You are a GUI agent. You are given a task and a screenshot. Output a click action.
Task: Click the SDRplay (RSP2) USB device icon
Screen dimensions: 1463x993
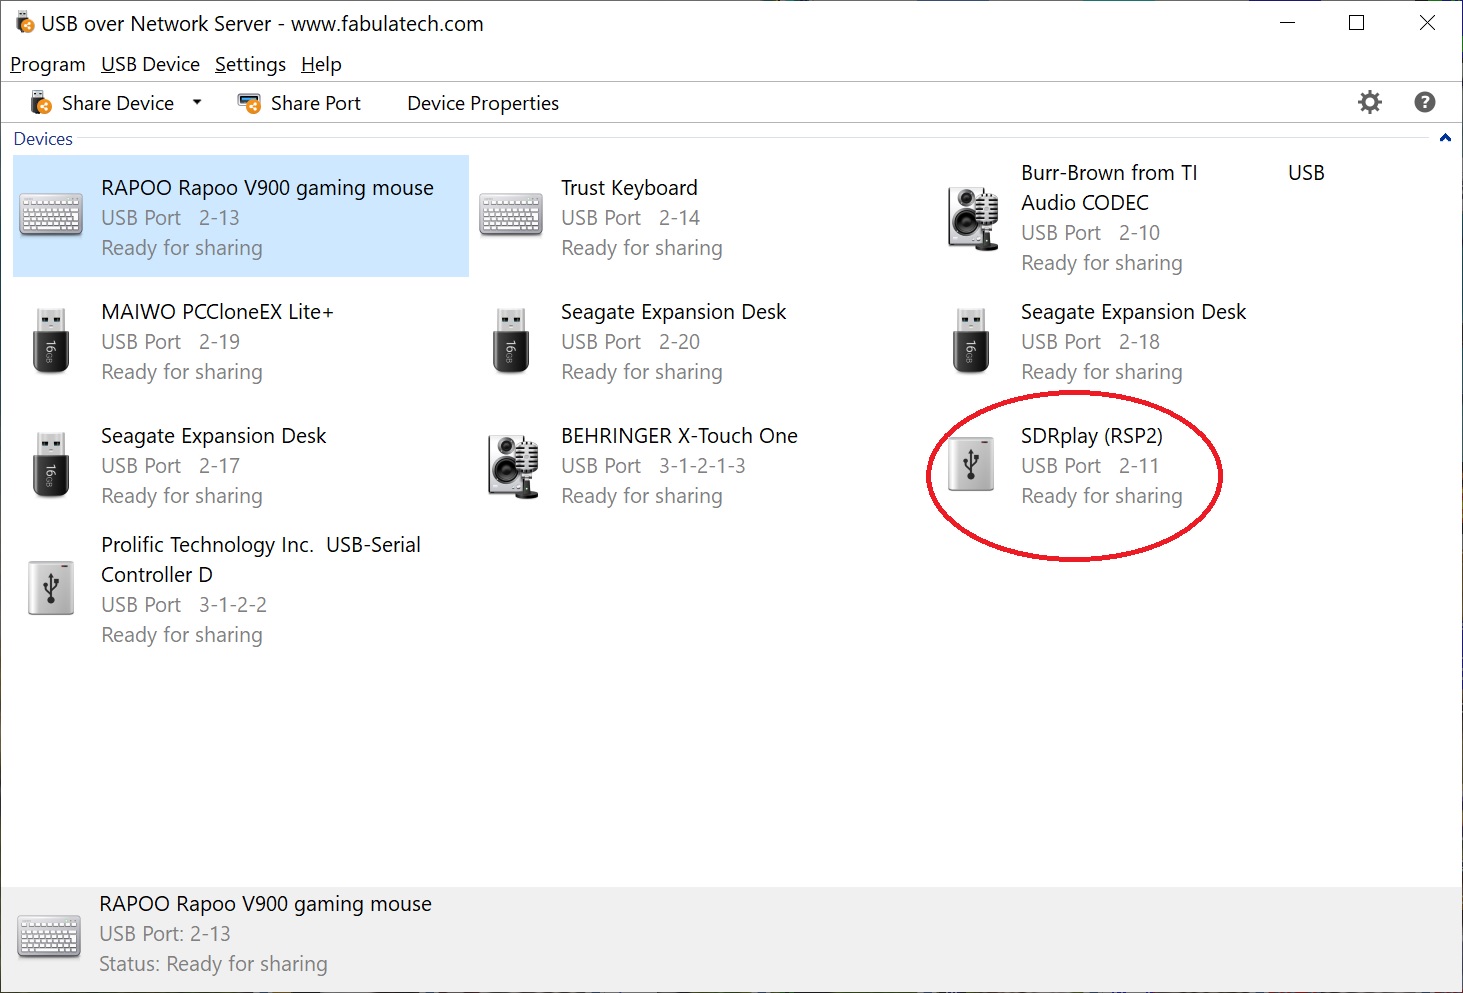click(x=971, y=465)
